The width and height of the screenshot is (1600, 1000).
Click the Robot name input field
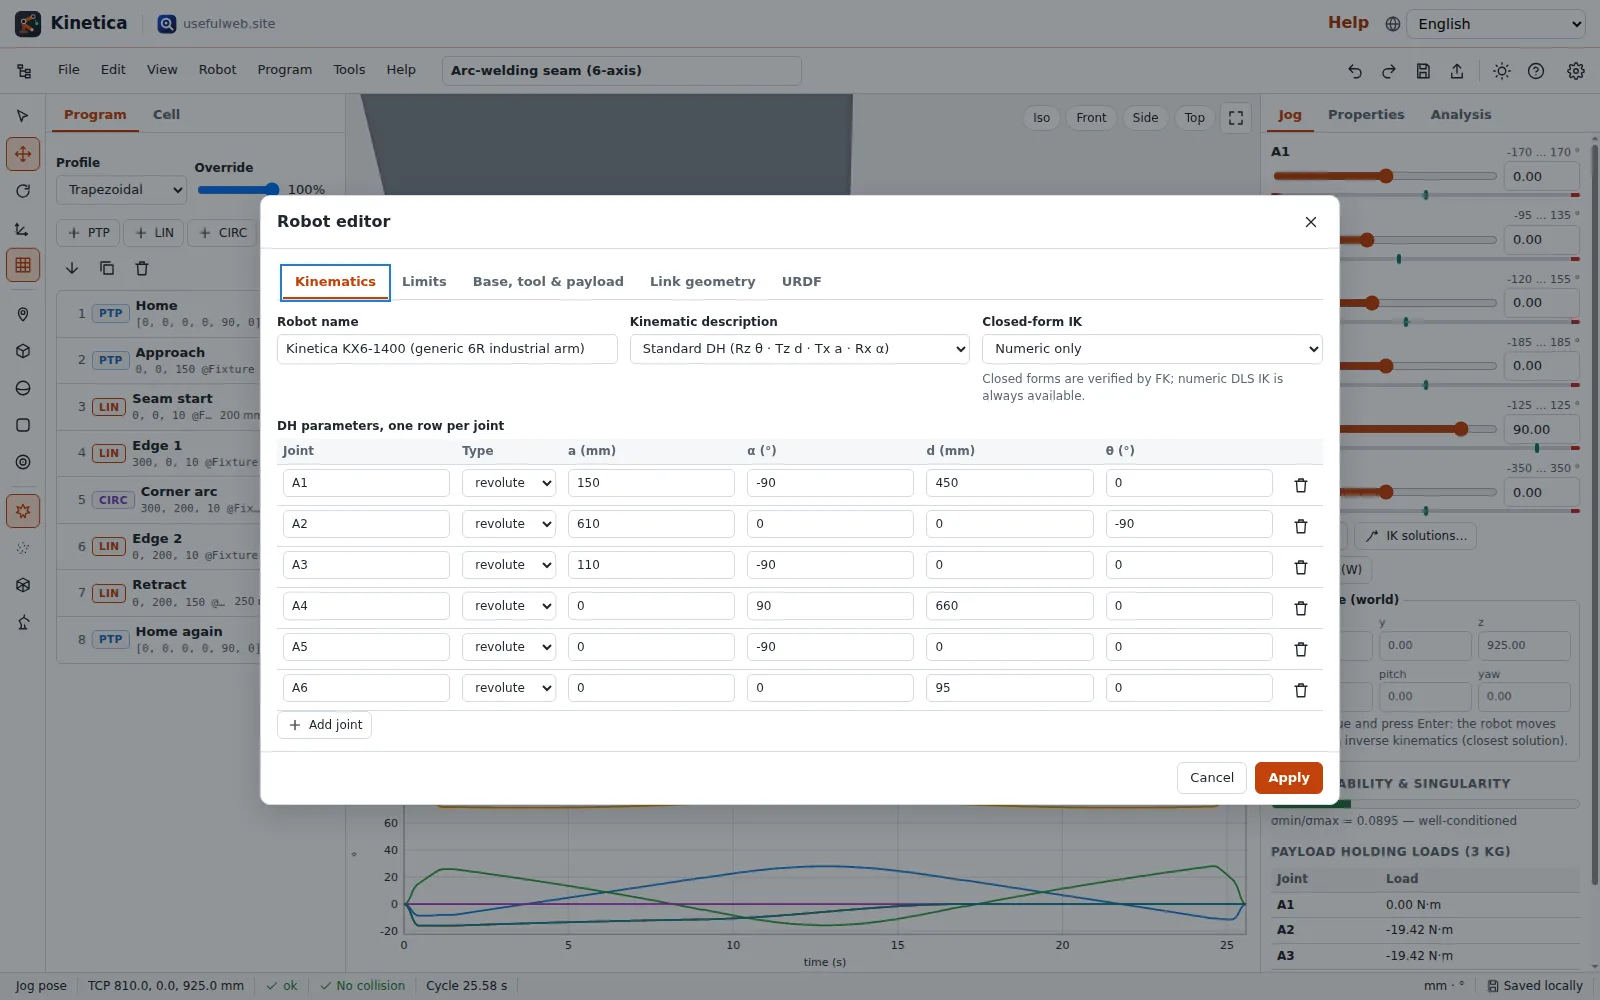pyautogui.click(x=447, y=349)
